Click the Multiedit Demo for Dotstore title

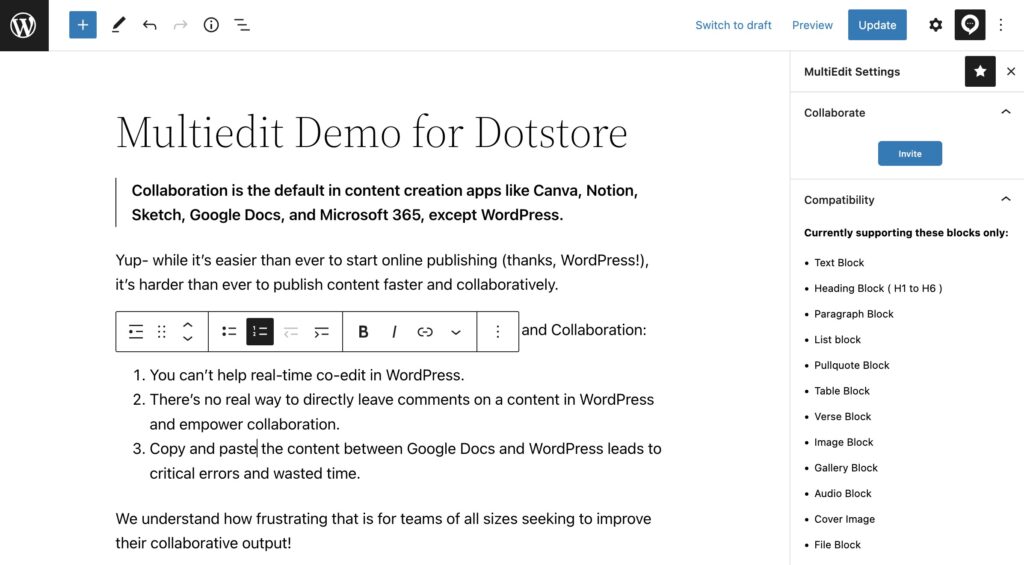click(x=372, y=133)
